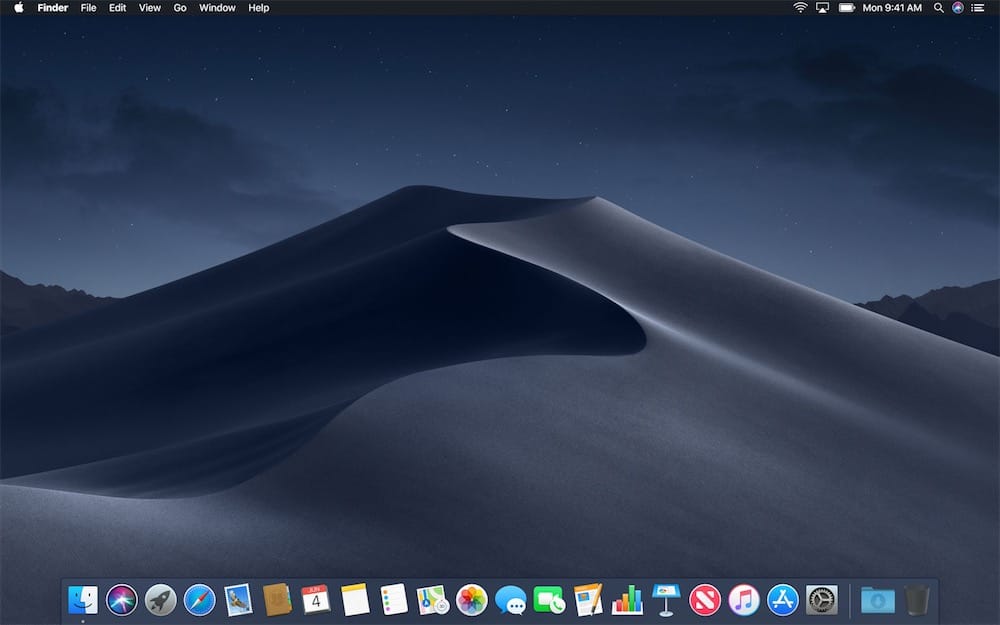
Task: Show Wi-Fi status menu
Action: (800, 8)
